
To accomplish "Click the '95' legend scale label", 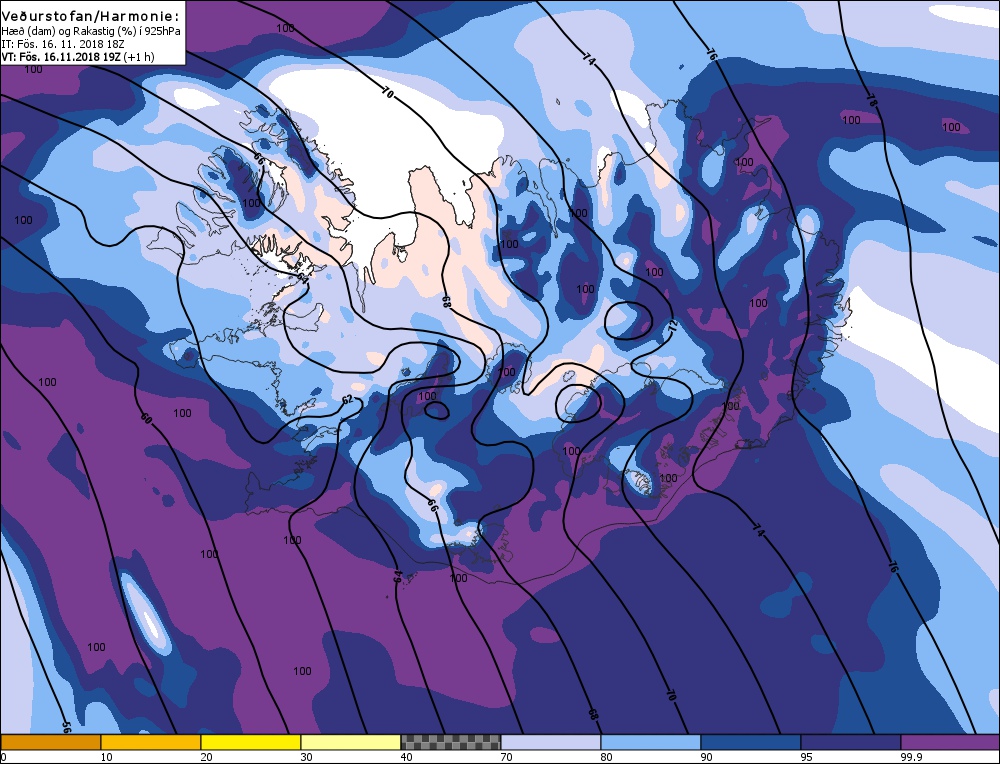I will click(807, 757).
